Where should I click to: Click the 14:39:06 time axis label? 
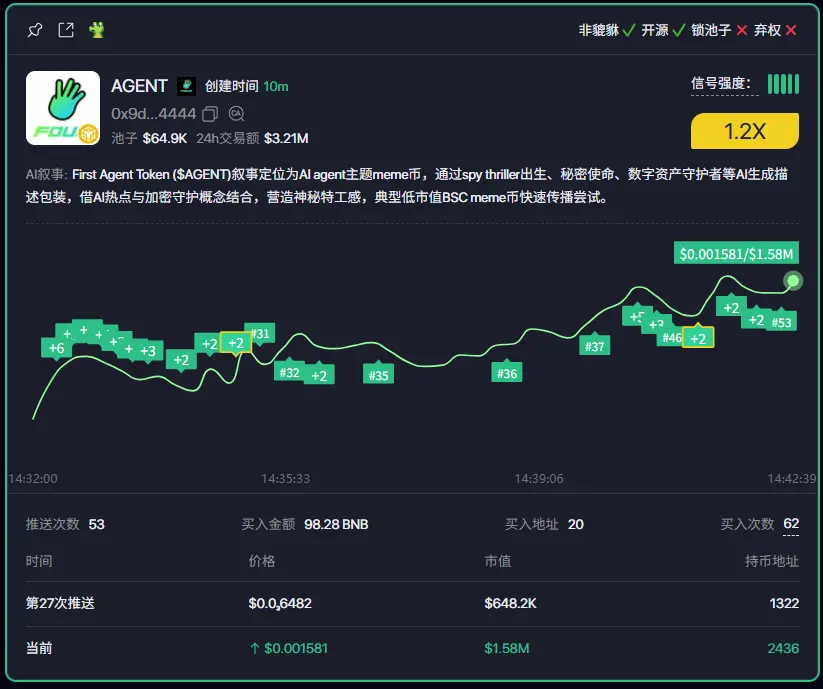click(x=539, y=479)
